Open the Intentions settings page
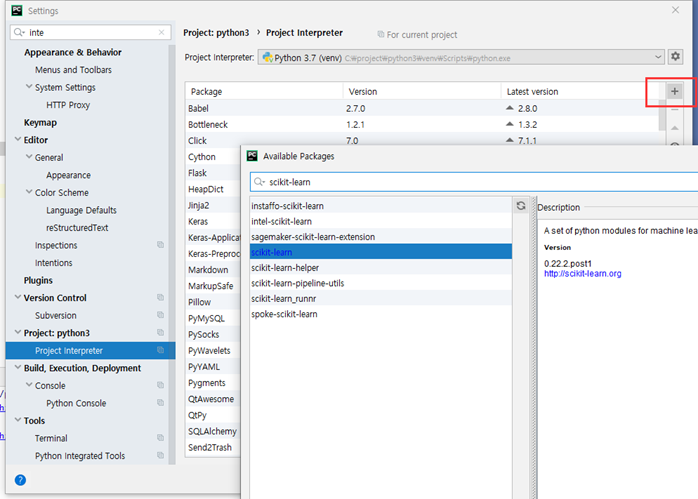This screenshot has height=499, width=698. (53, 263)
